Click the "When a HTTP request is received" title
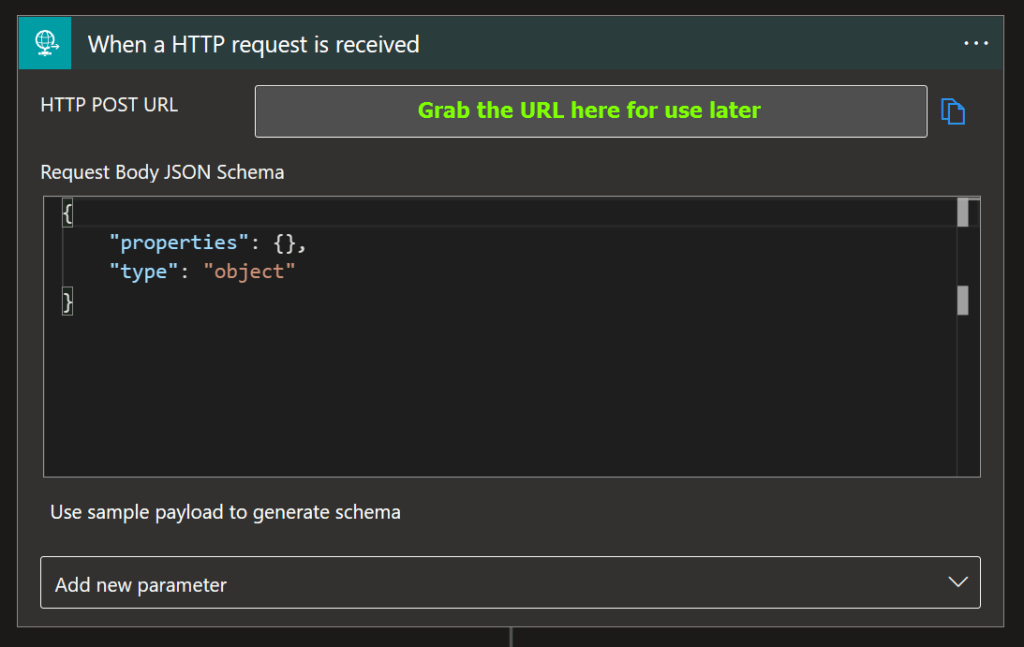This screenshot has width=1024, height=647. pyautogui.click(x=253, y=44)
